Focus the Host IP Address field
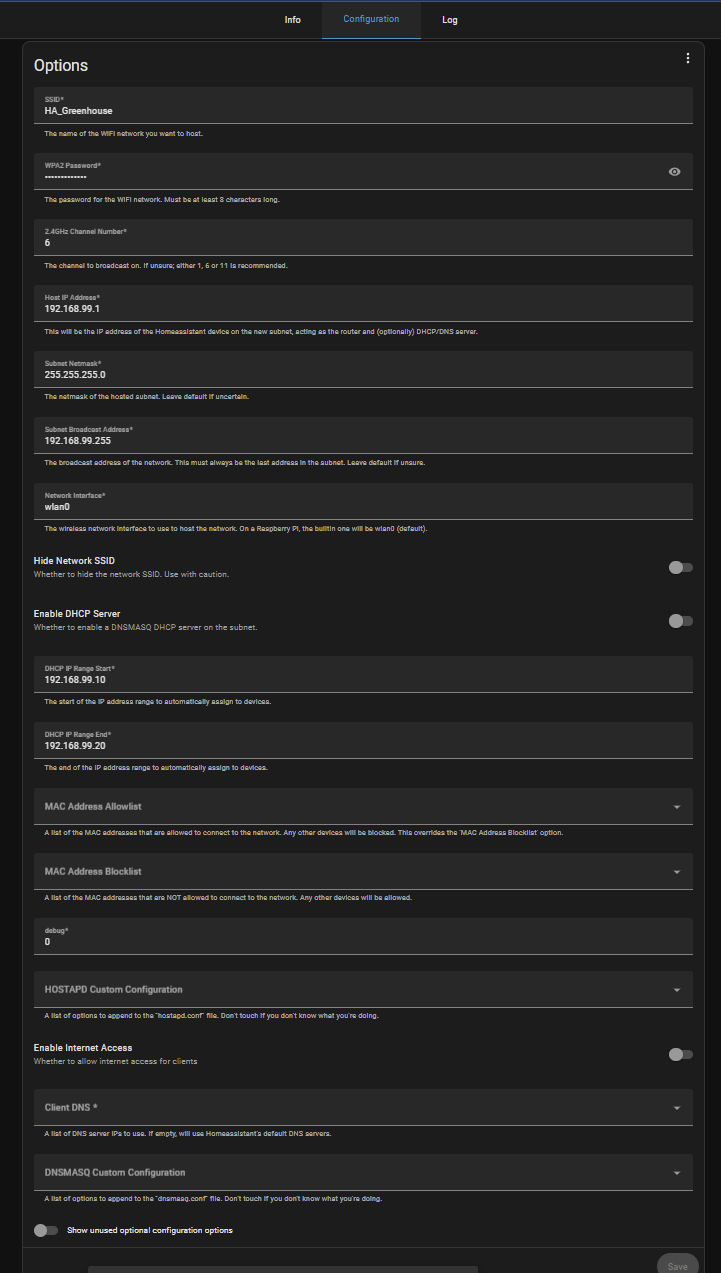Screen dimensions: 721x1273 coord(362,309)
